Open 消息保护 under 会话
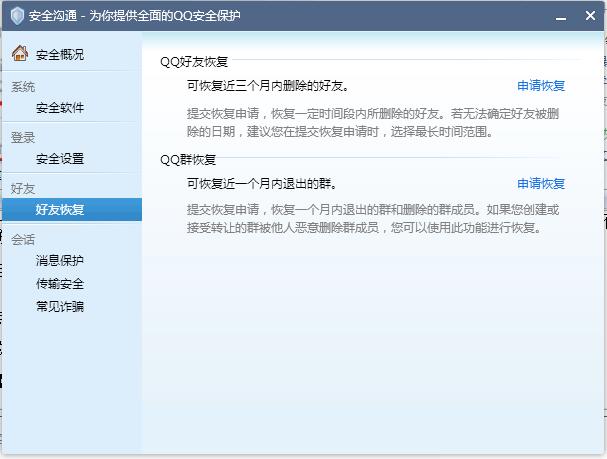Screen dimensions: 607x459 tap(60, 260)
